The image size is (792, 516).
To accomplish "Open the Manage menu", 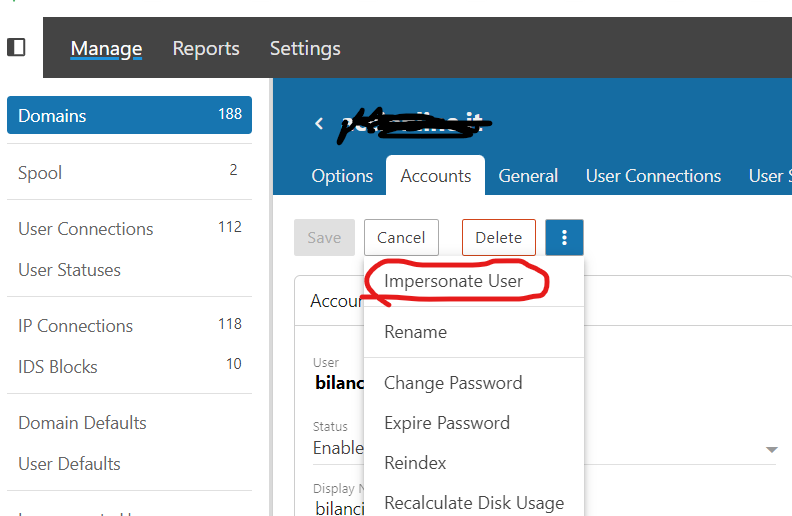I will point(106,48).
